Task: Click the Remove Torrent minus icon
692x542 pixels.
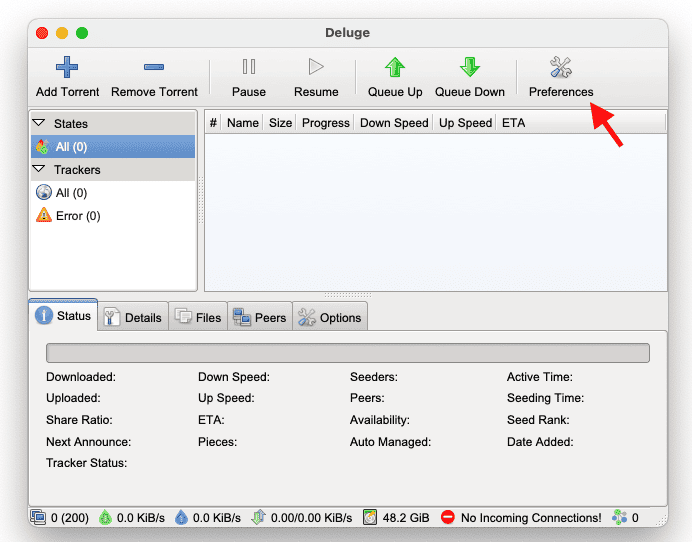Action: pos(154,67)
